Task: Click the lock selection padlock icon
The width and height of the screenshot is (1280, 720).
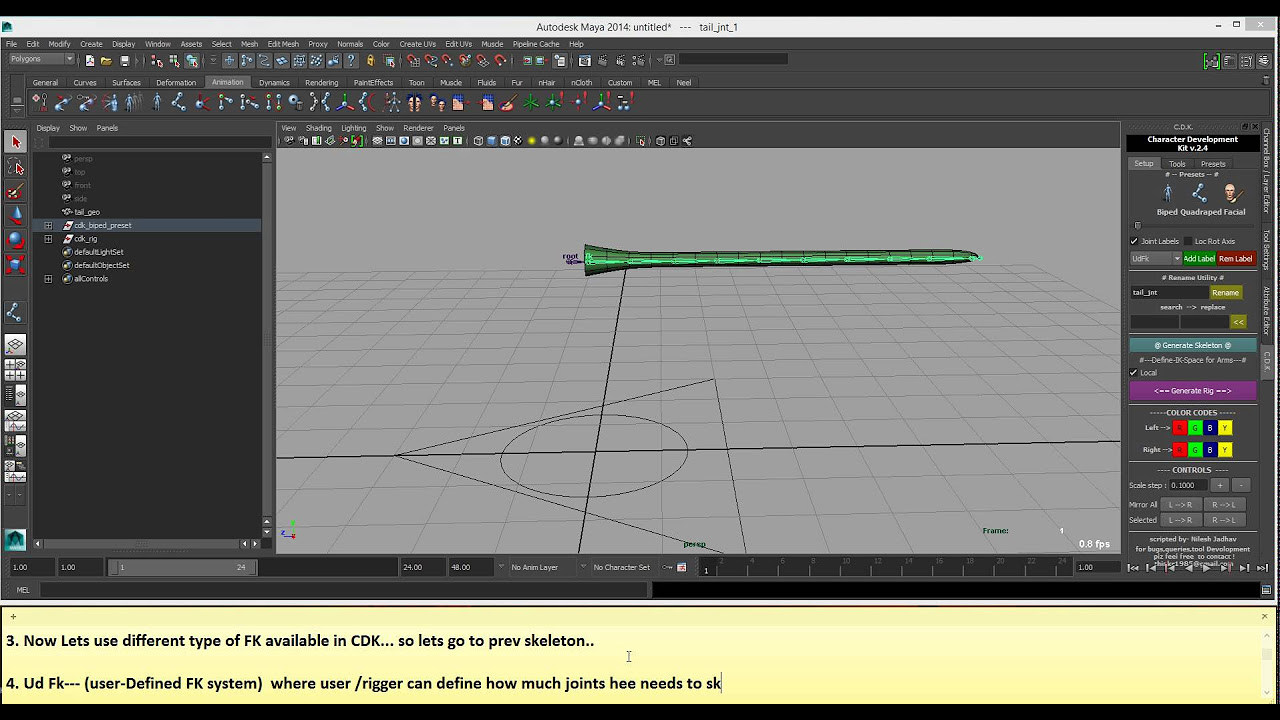Action: 370,60
